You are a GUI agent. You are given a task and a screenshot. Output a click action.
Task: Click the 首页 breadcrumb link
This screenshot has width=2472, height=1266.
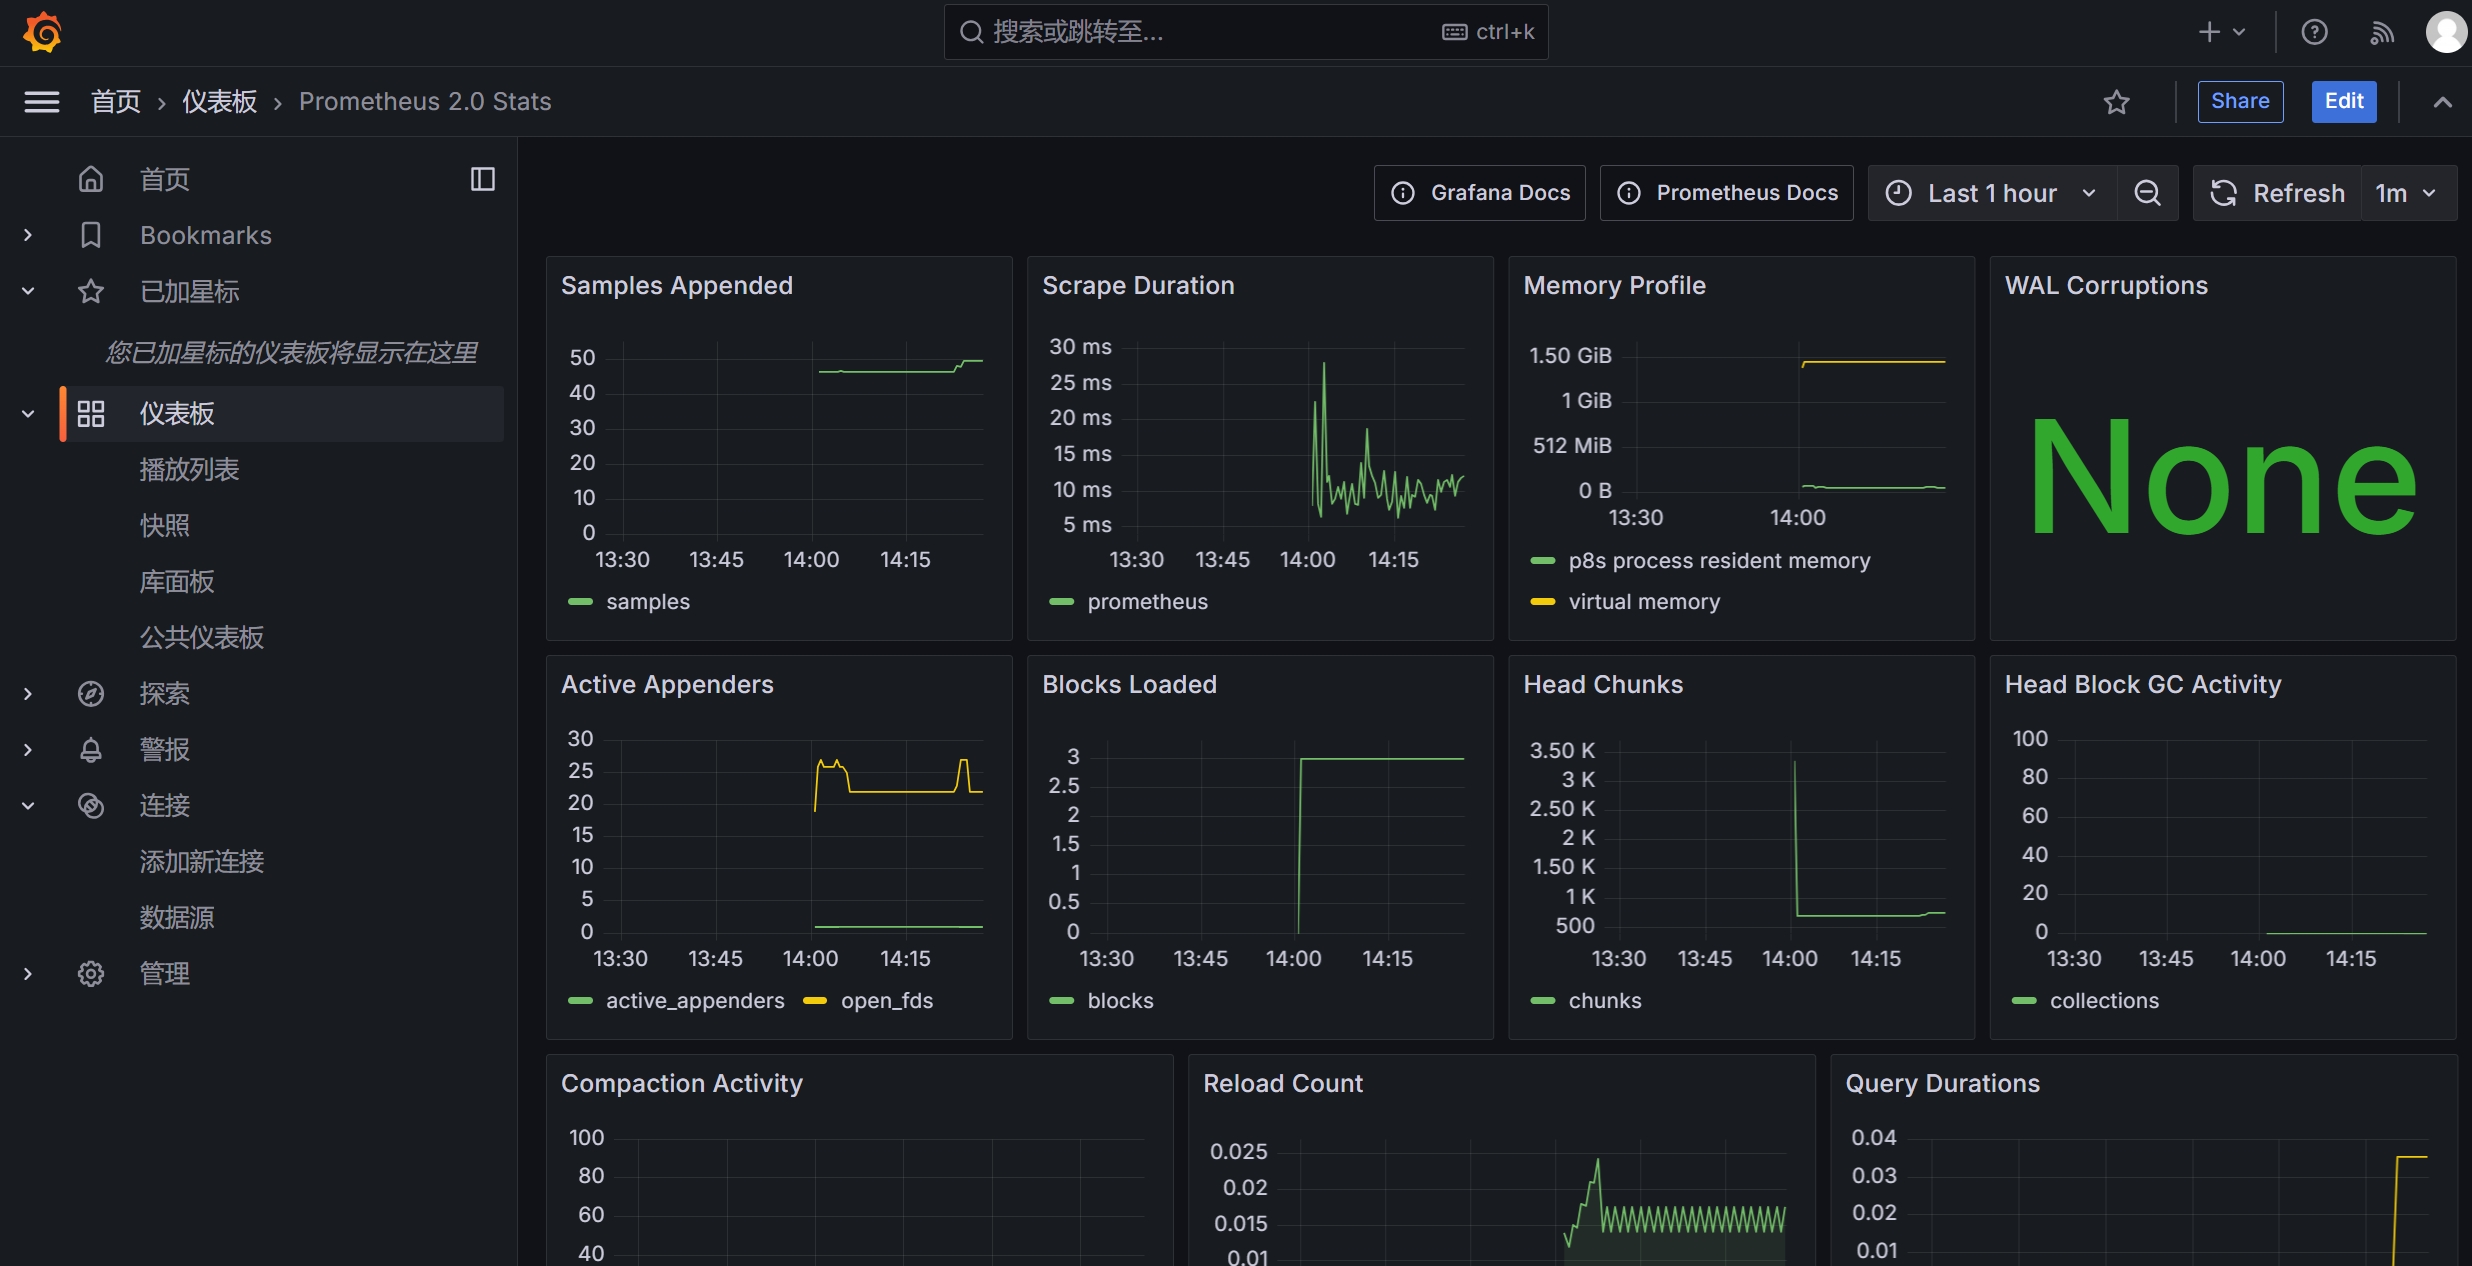(x=116, y=101)
